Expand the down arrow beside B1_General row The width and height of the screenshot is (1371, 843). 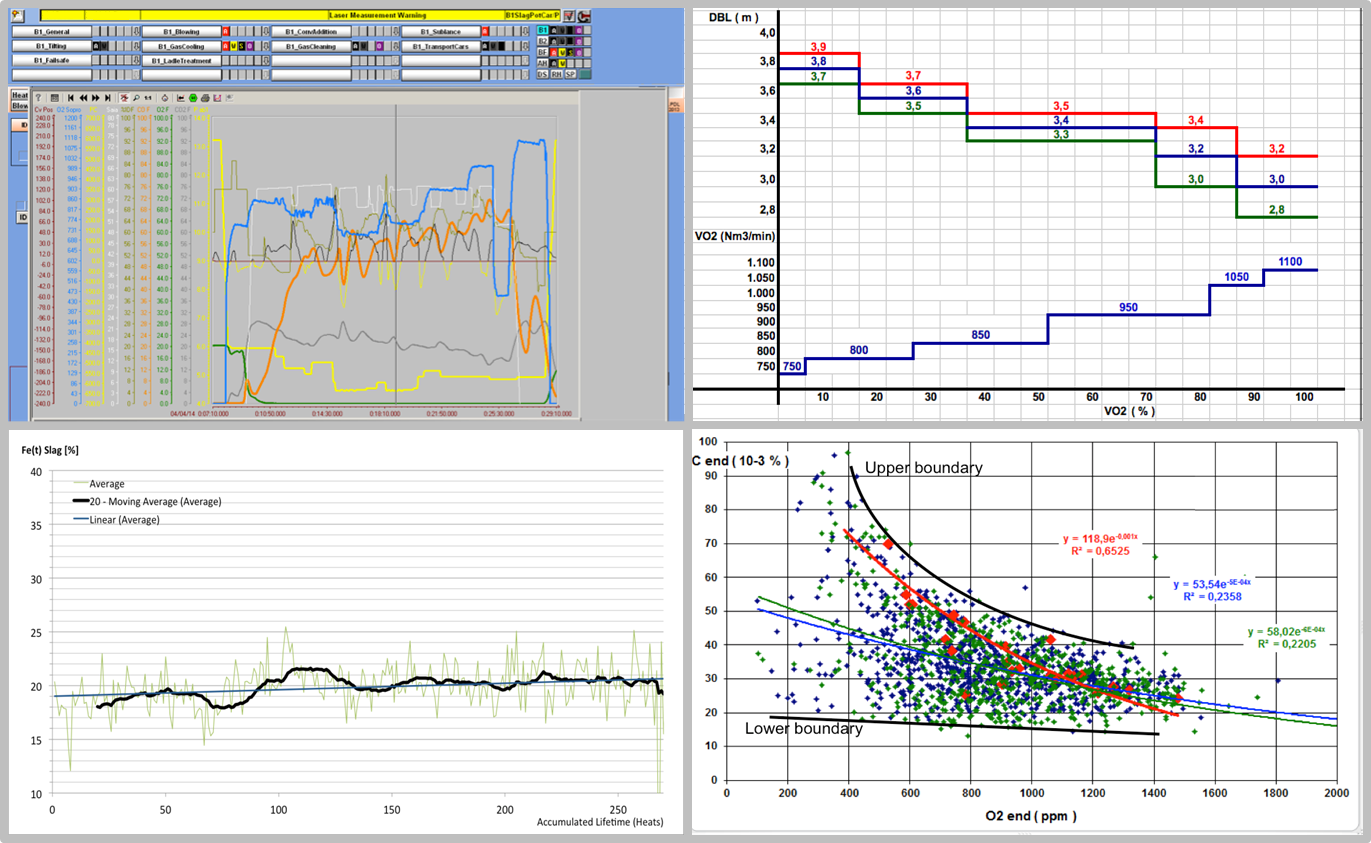coord(136,32)
